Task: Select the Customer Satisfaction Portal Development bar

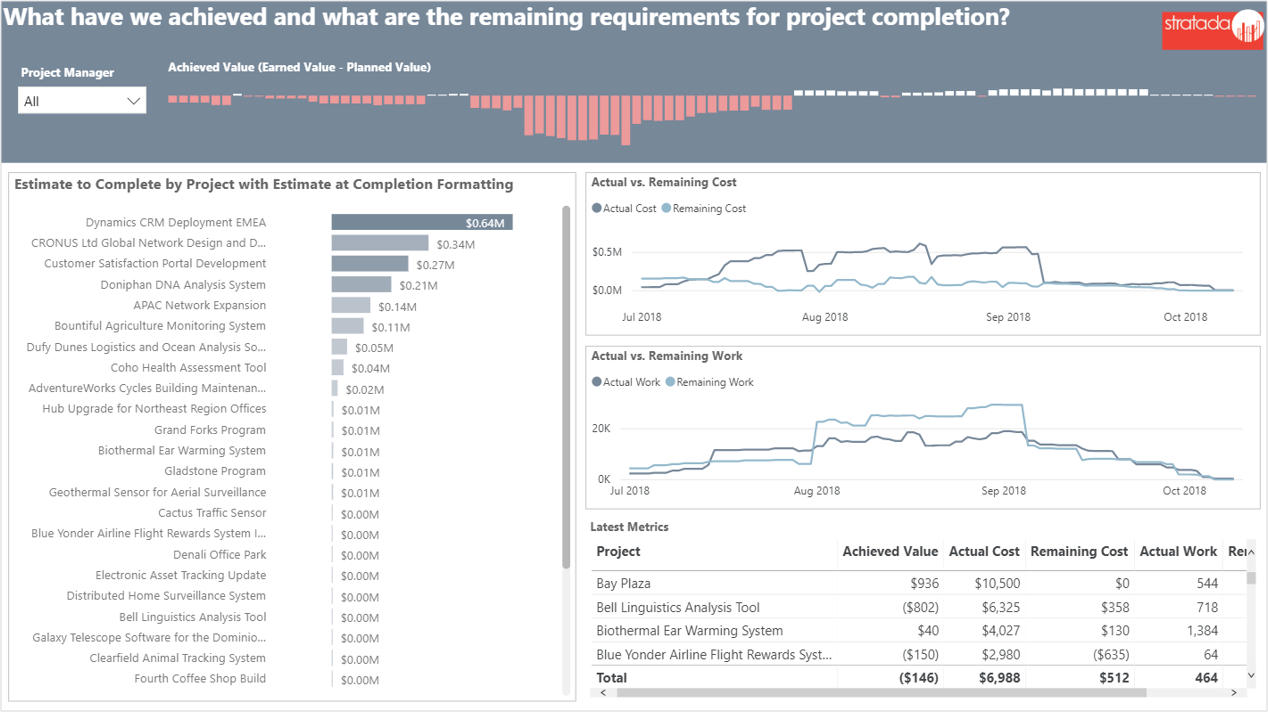Action: point(370,264)
